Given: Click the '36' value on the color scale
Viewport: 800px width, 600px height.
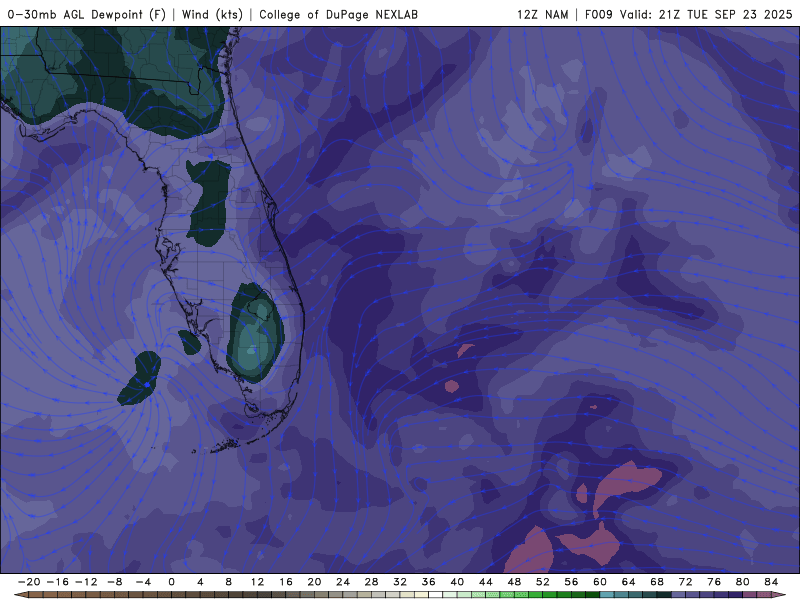Looking at the screenshot, I should (429, 582).
